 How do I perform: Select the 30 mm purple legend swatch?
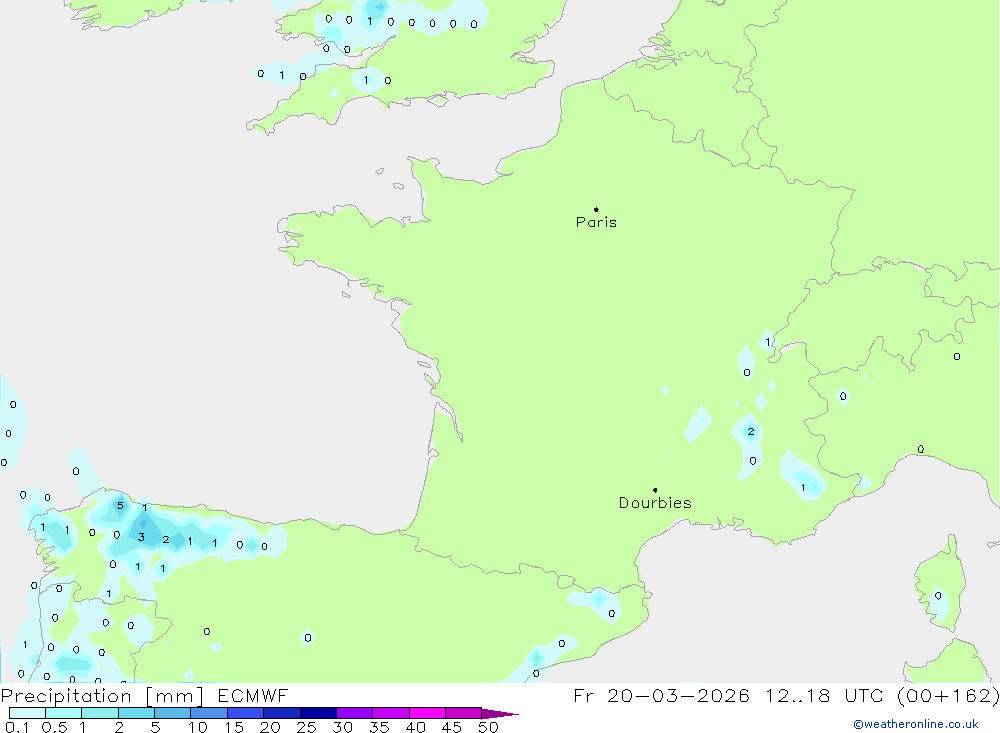point(354,713)
